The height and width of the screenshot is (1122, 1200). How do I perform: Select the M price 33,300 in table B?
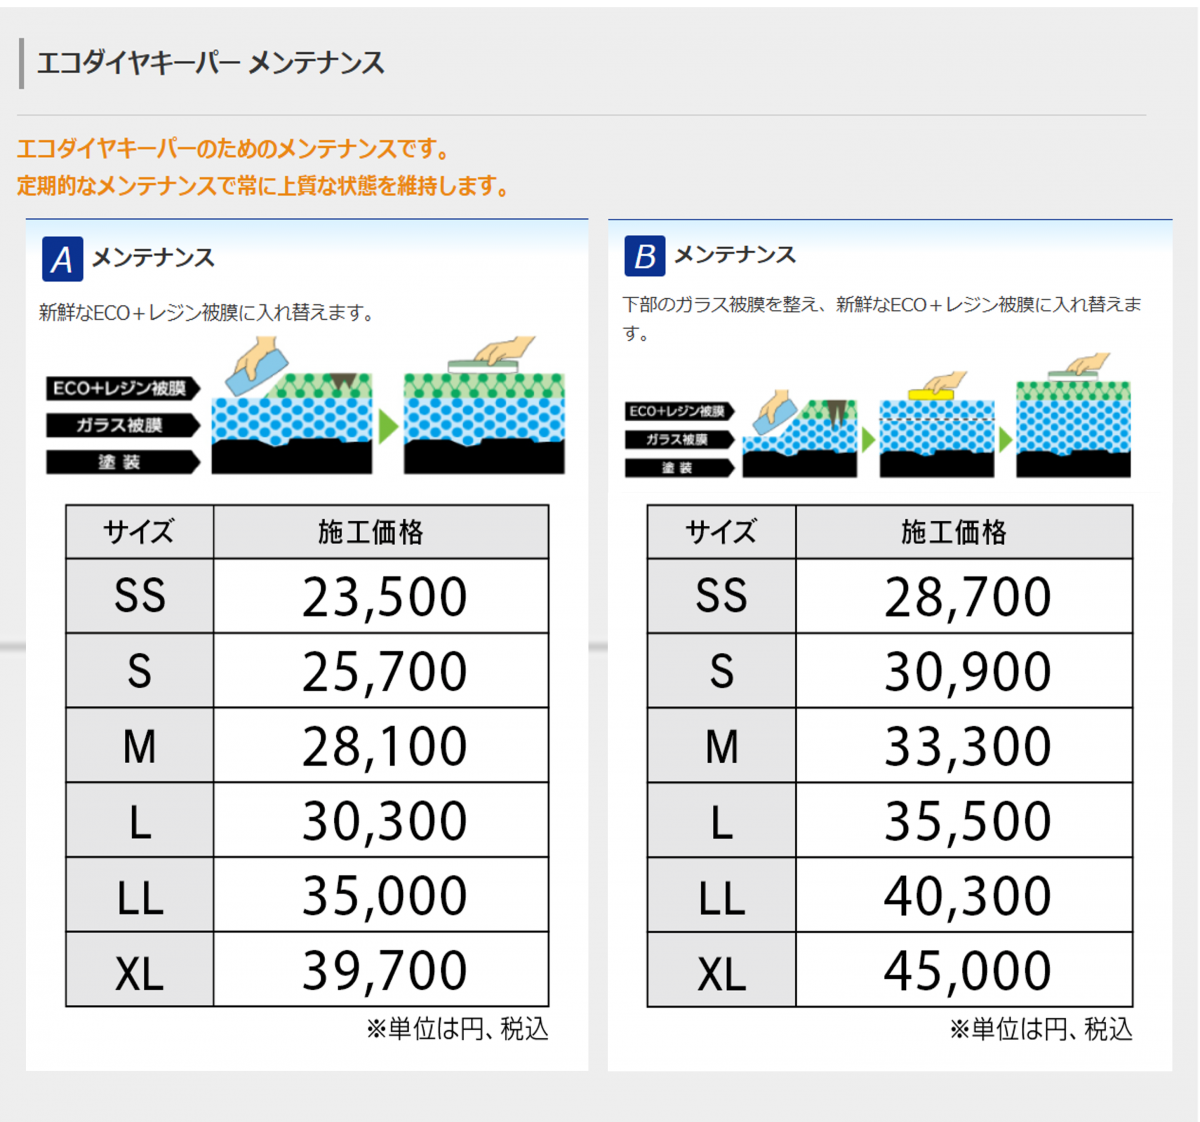pyautogui.click(x=966, y=747)
